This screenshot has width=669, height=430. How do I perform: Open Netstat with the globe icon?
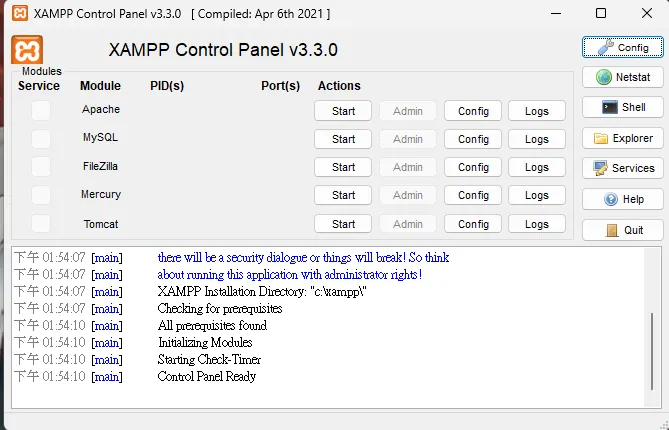click(604, 77)
